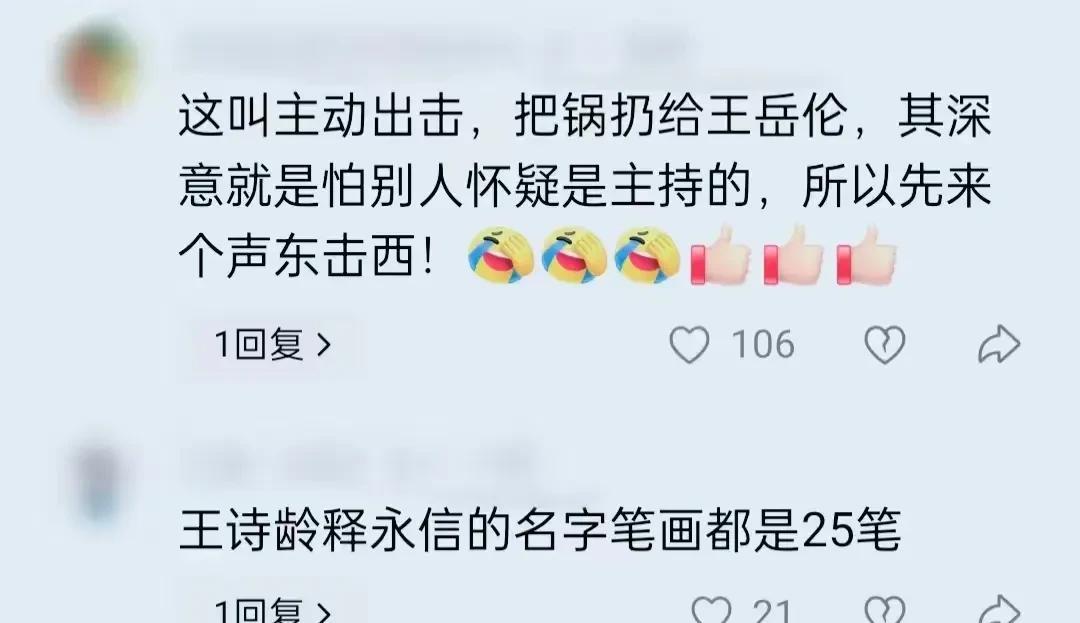Open first commenter's round avatar

coord(98,67)
